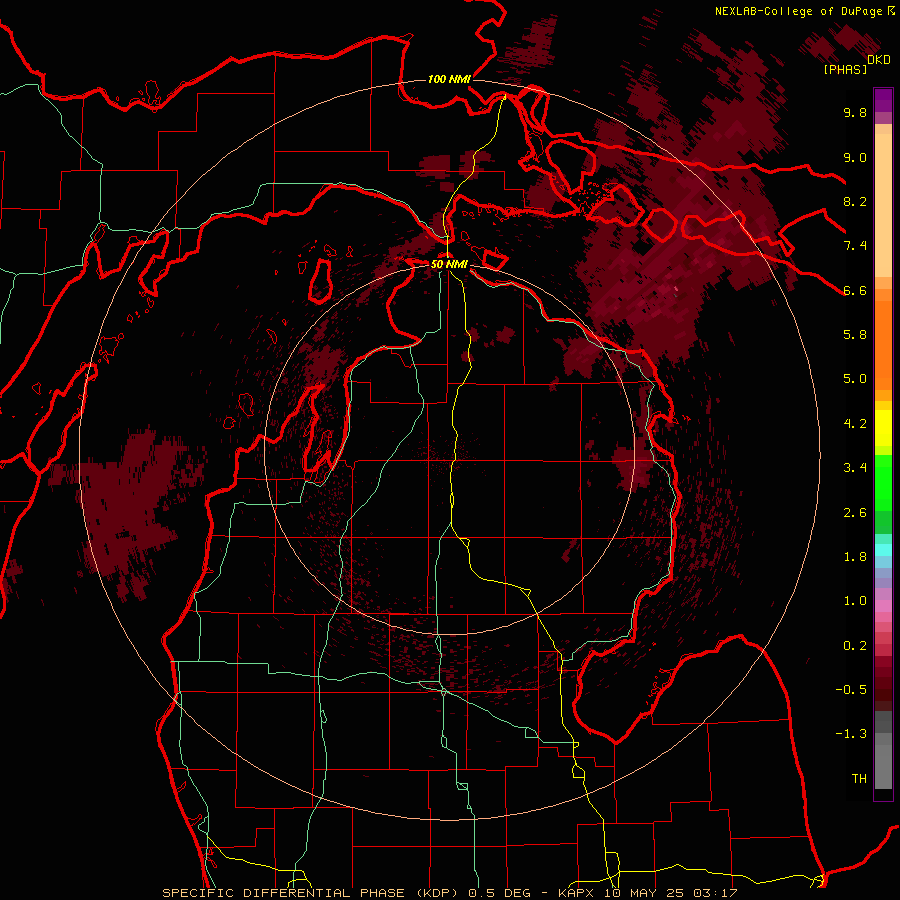Select the 1.8 value on the color scale

(855, 557)
